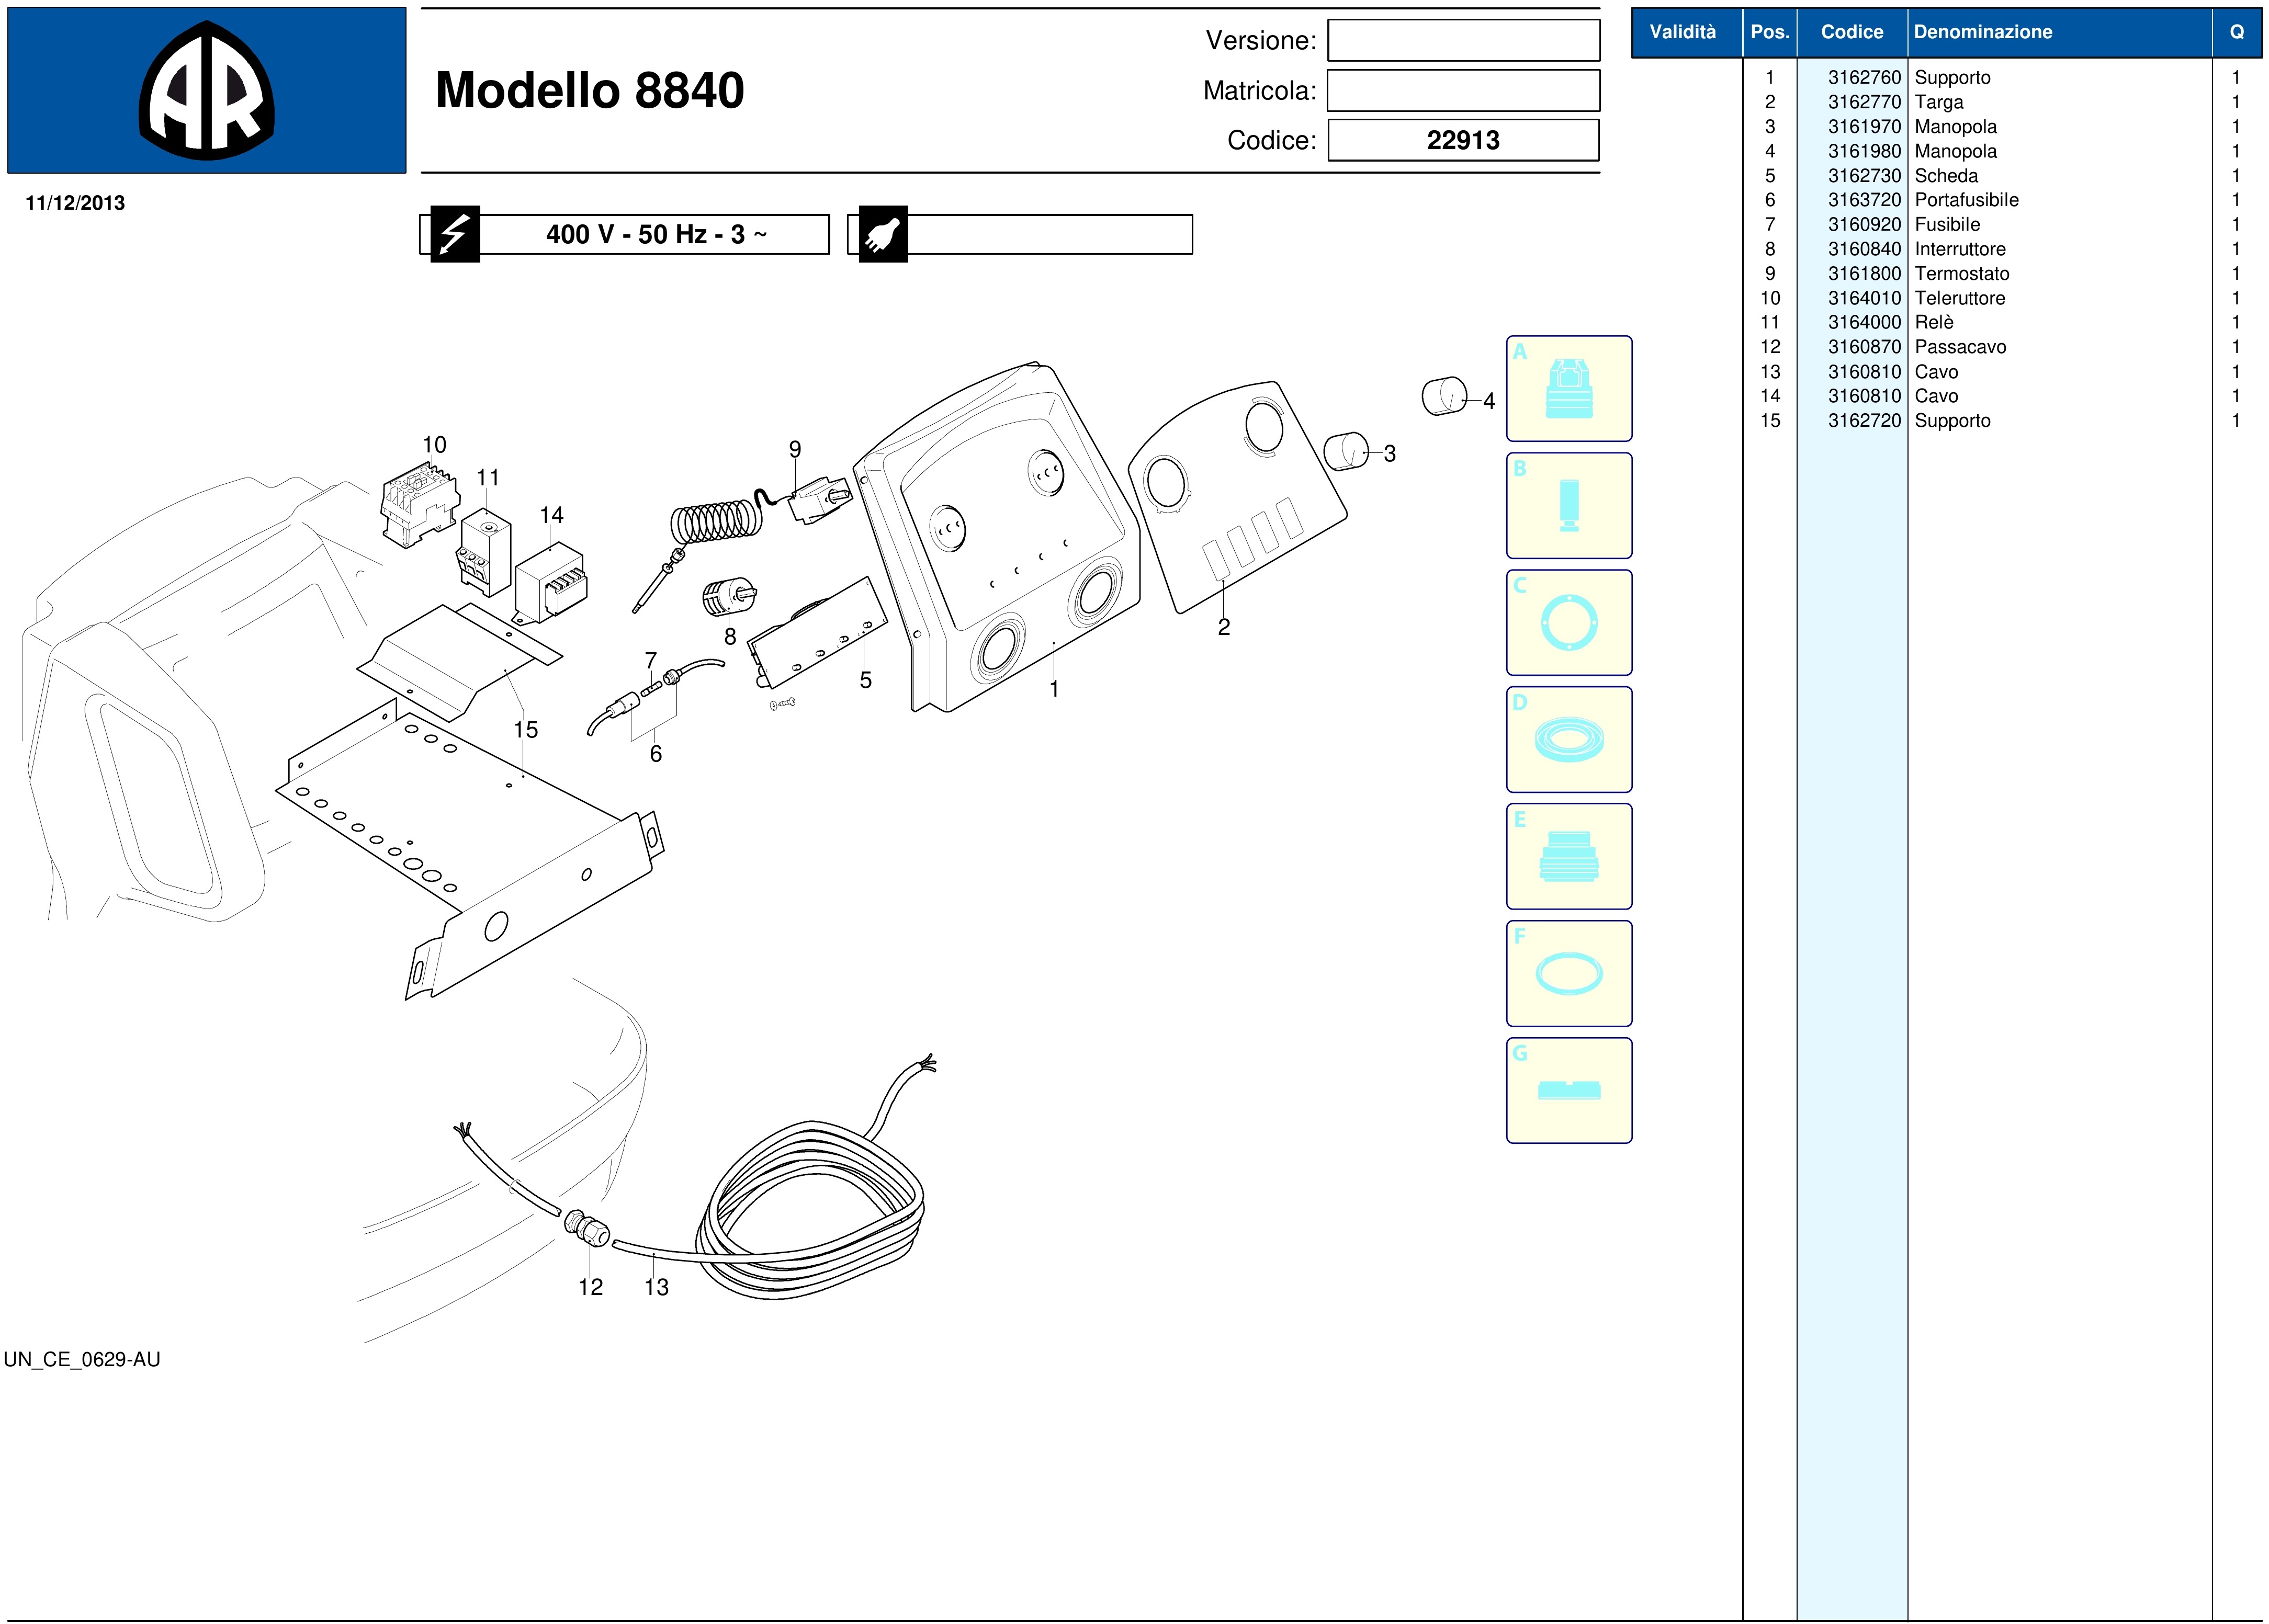This screenshot has height=1624, width=2269.
Task: Click the Codice column header in table
Action: pos(1851,32)
